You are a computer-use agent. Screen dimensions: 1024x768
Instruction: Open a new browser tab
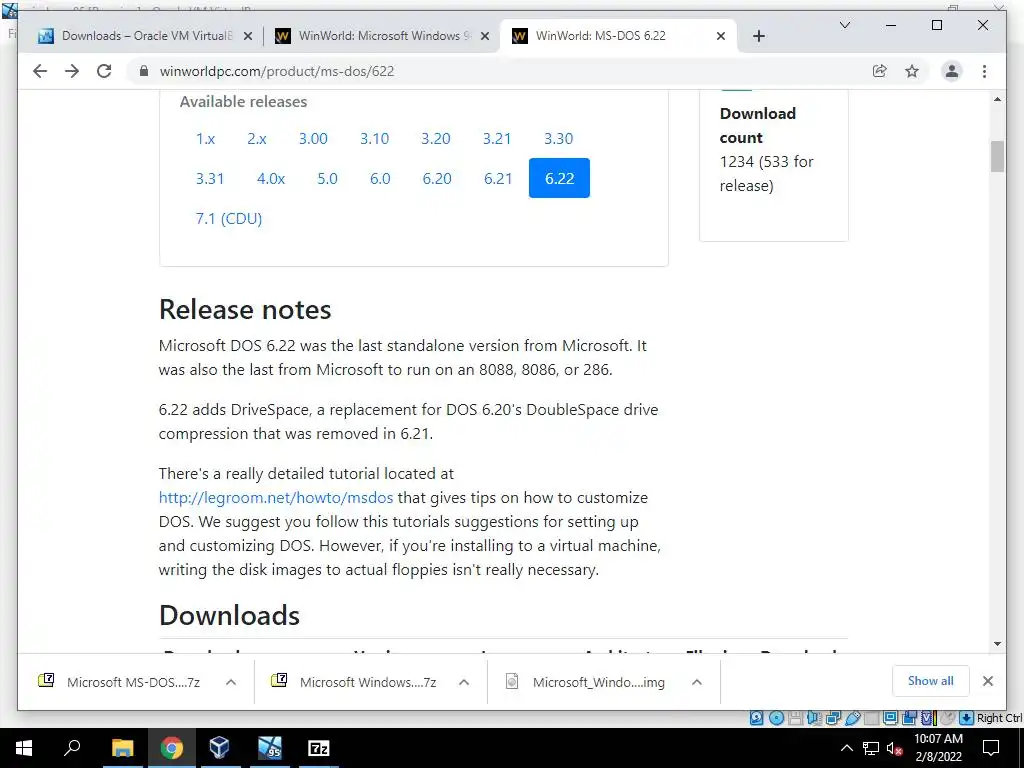coord(758,36)
